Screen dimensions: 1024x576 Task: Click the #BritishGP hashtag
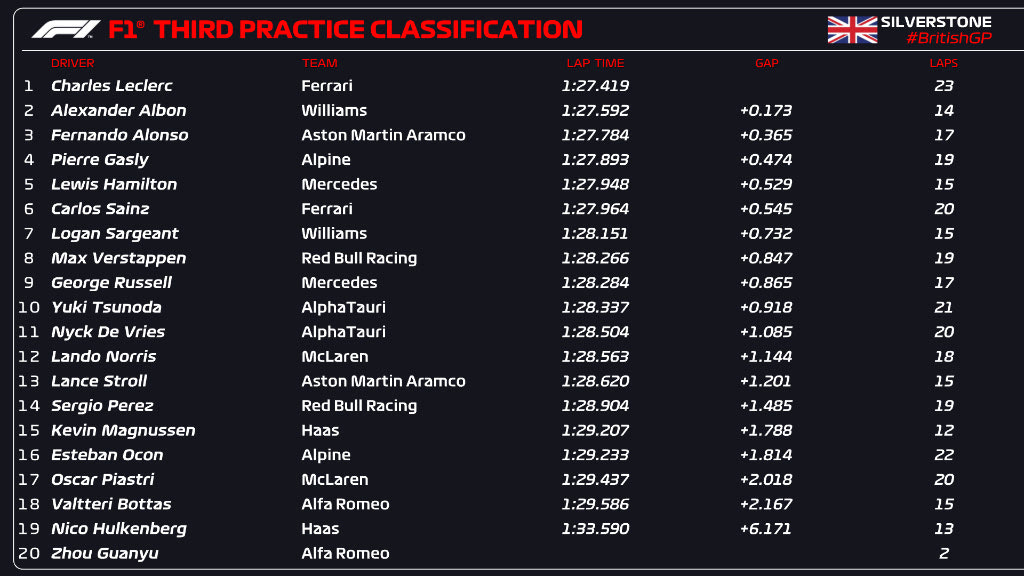(948, 38)
